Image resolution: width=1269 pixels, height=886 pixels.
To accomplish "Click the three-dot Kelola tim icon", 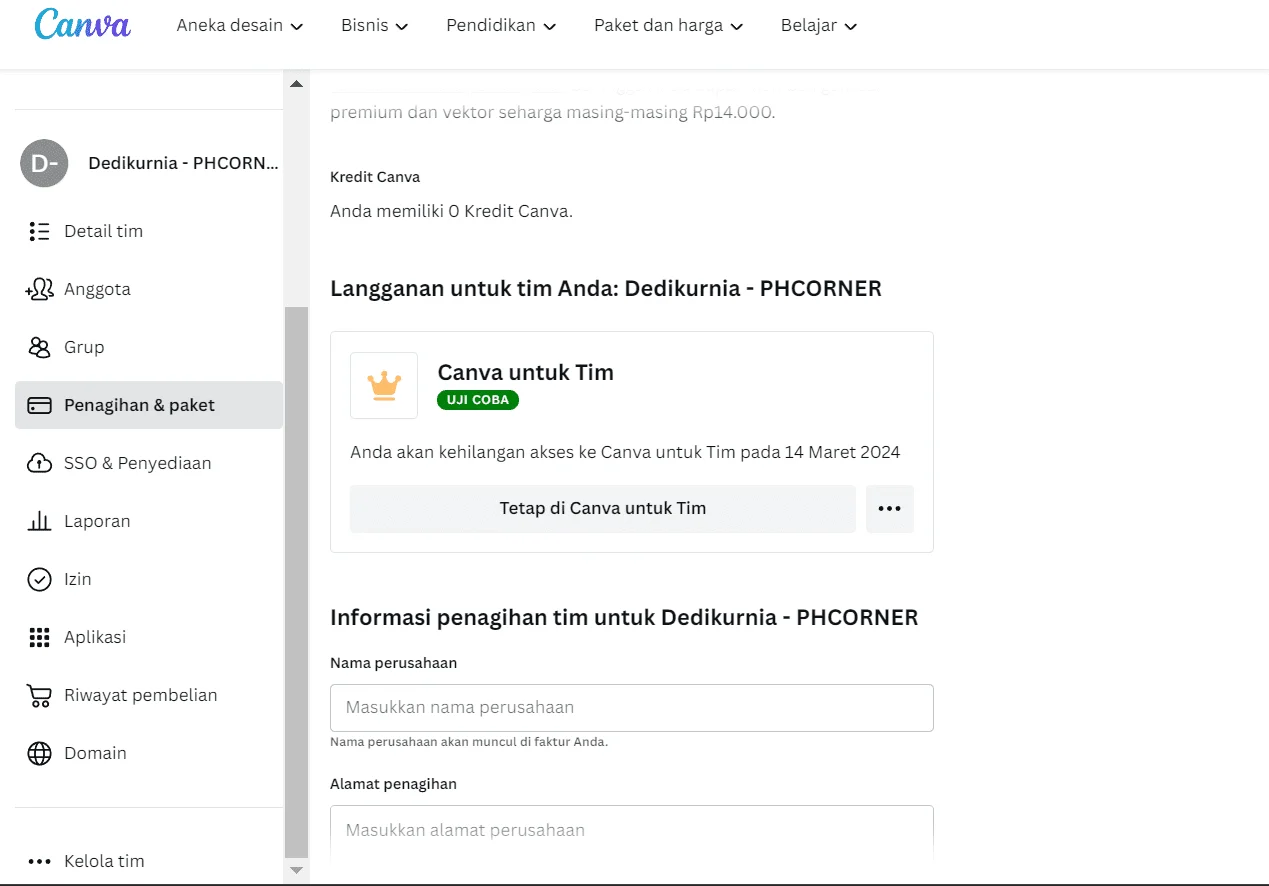I will point(39,861).
